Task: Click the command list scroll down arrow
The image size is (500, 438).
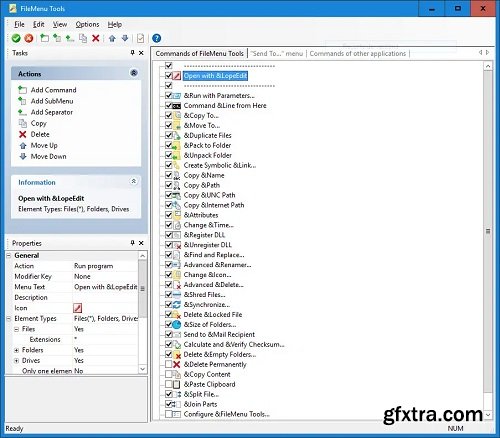Action: coord(488,415)
